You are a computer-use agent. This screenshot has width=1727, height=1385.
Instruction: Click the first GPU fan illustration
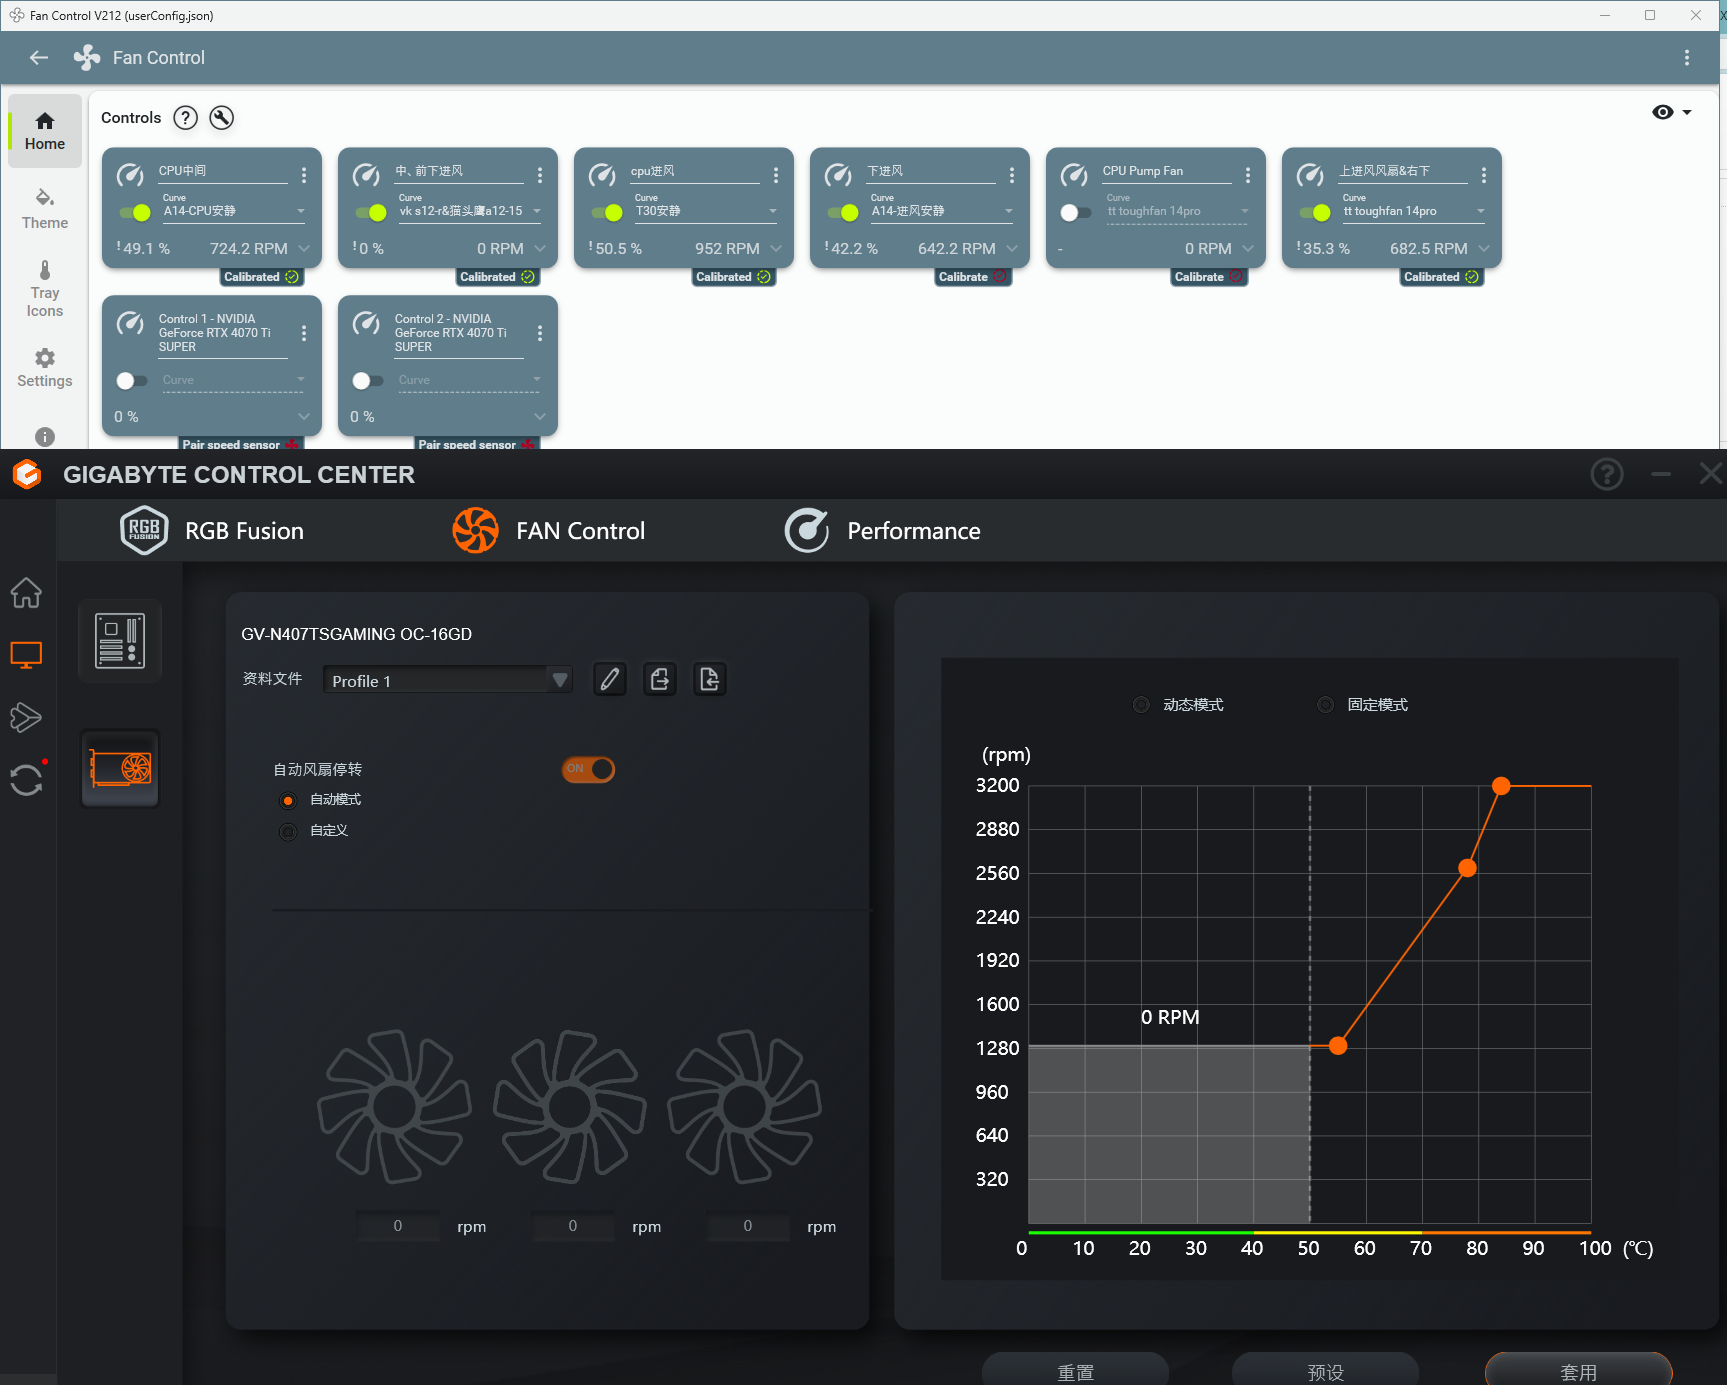pos(395,1106)
